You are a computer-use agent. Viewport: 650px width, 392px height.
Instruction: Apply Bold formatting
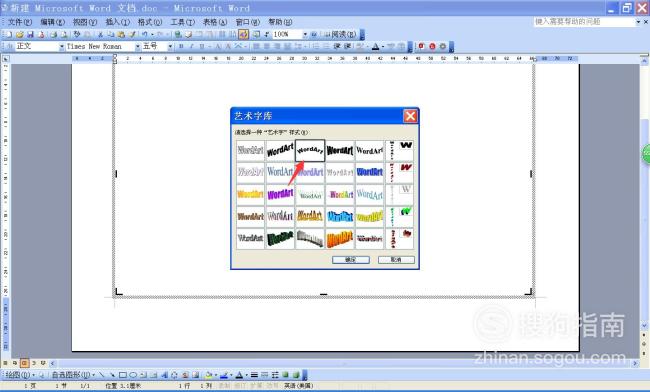[181, 46]
